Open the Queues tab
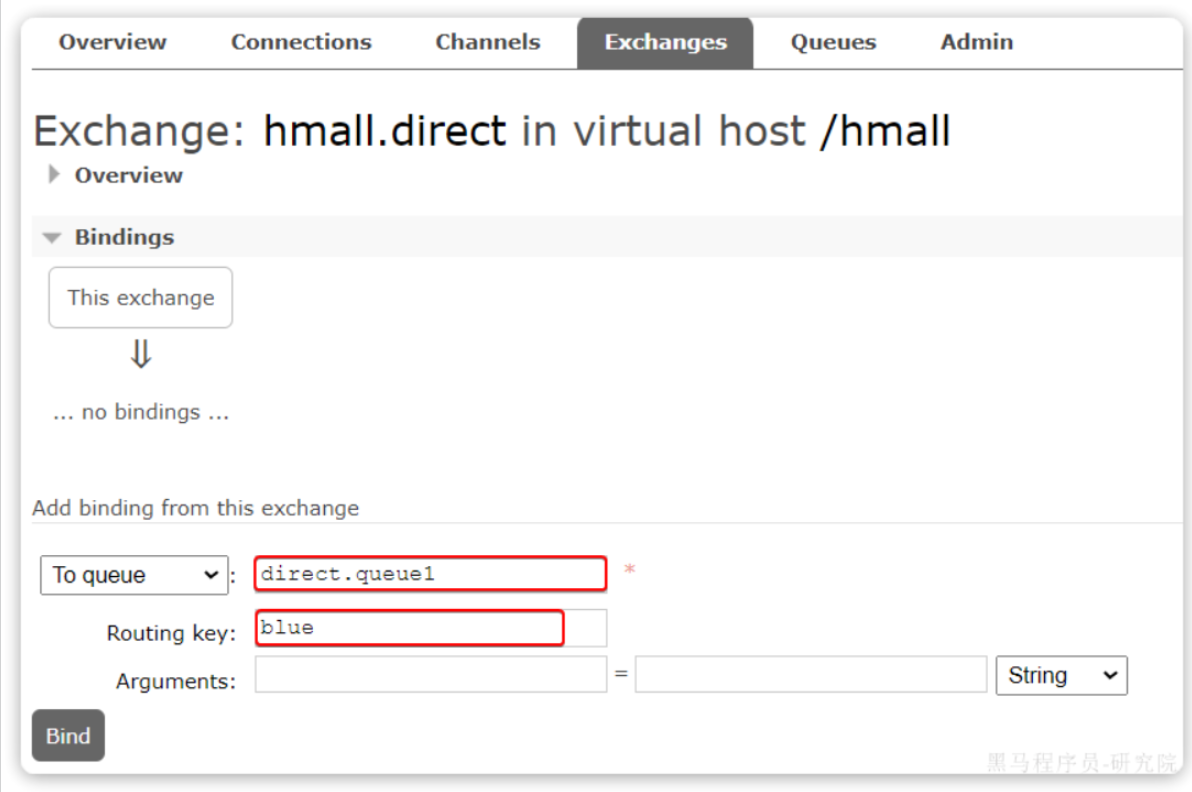The width and height of the screenshot is (1192, 792). point(833,42)
